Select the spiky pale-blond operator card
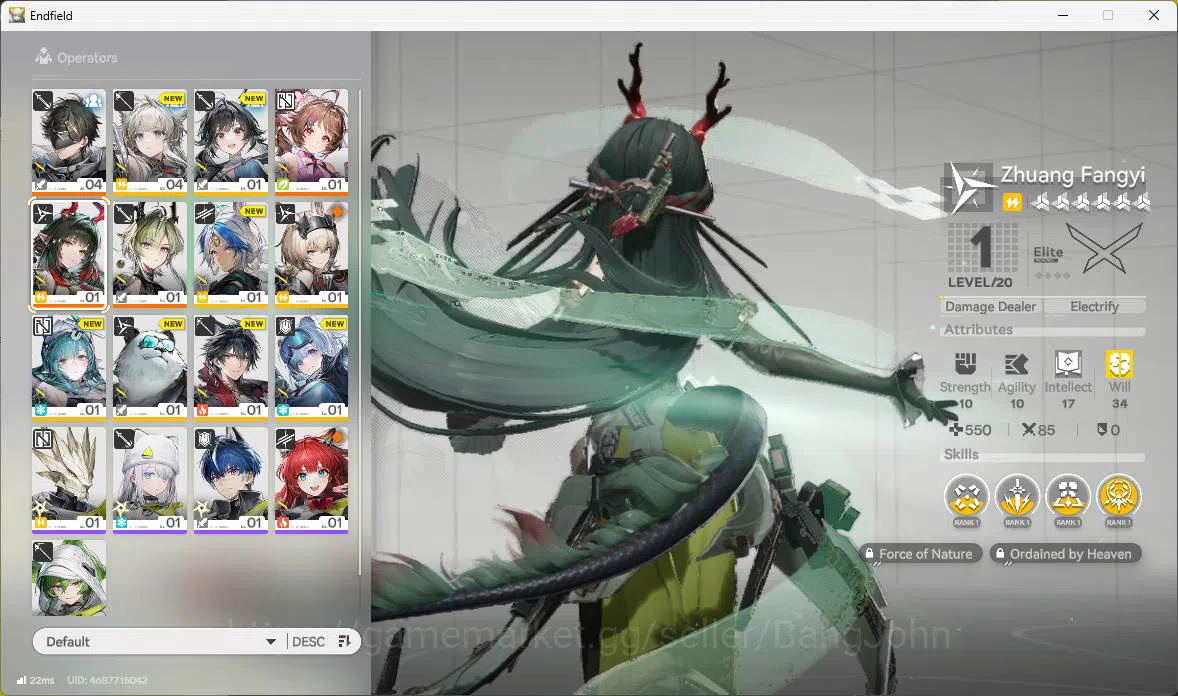1178x696 pixels. click(x=69, y=480)
